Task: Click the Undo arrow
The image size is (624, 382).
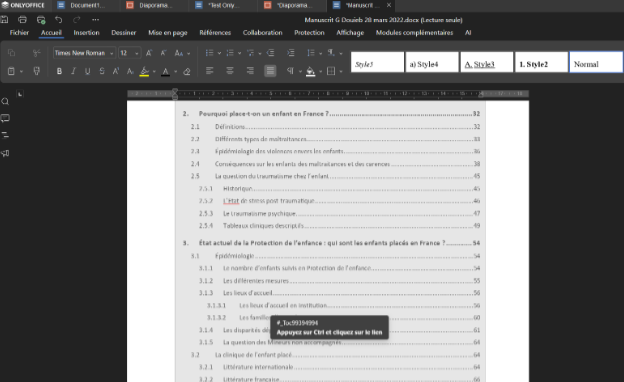Action: pyautogui.click(x=58, y=19)
